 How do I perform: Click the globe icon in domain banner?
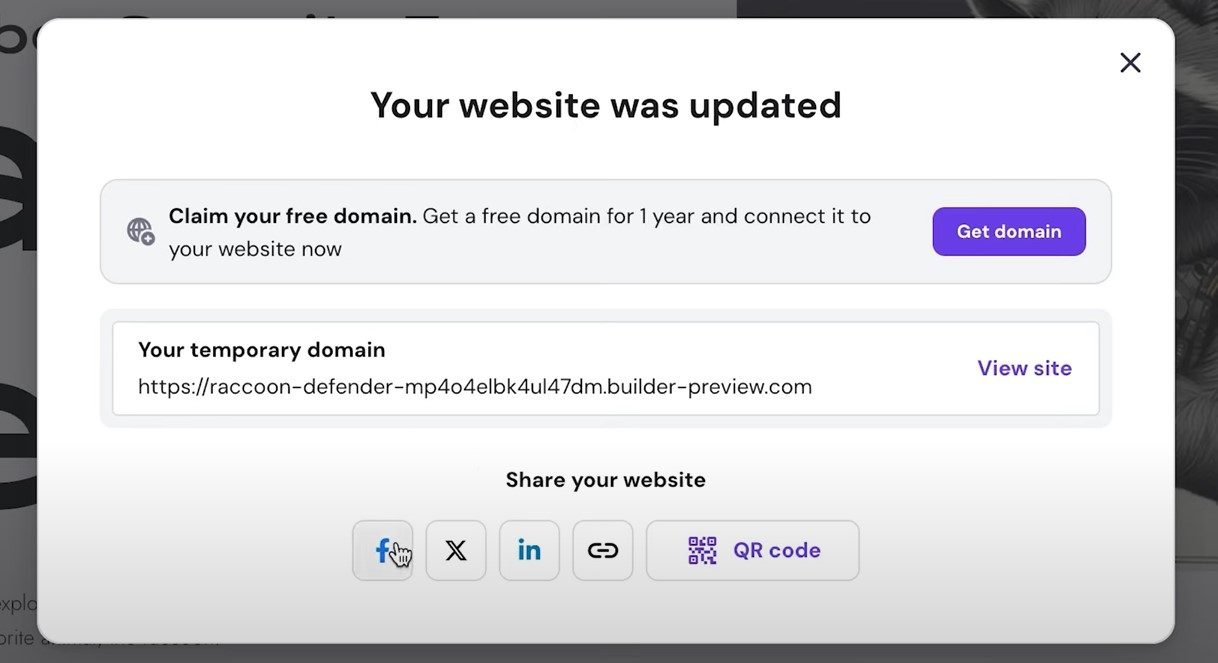pos(141,232)
